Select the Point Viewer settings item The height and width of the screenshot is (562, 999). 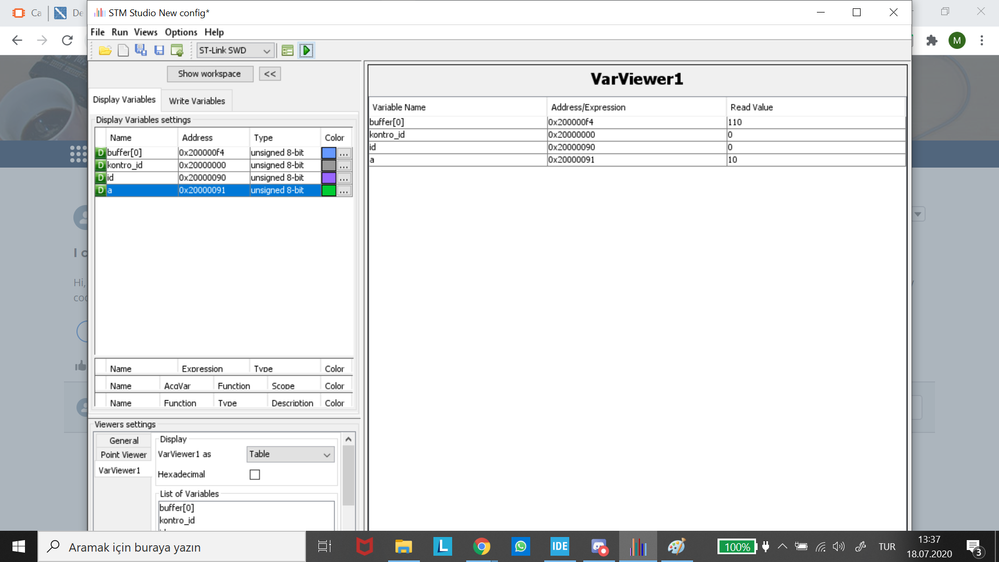click(x=124, y=455)
